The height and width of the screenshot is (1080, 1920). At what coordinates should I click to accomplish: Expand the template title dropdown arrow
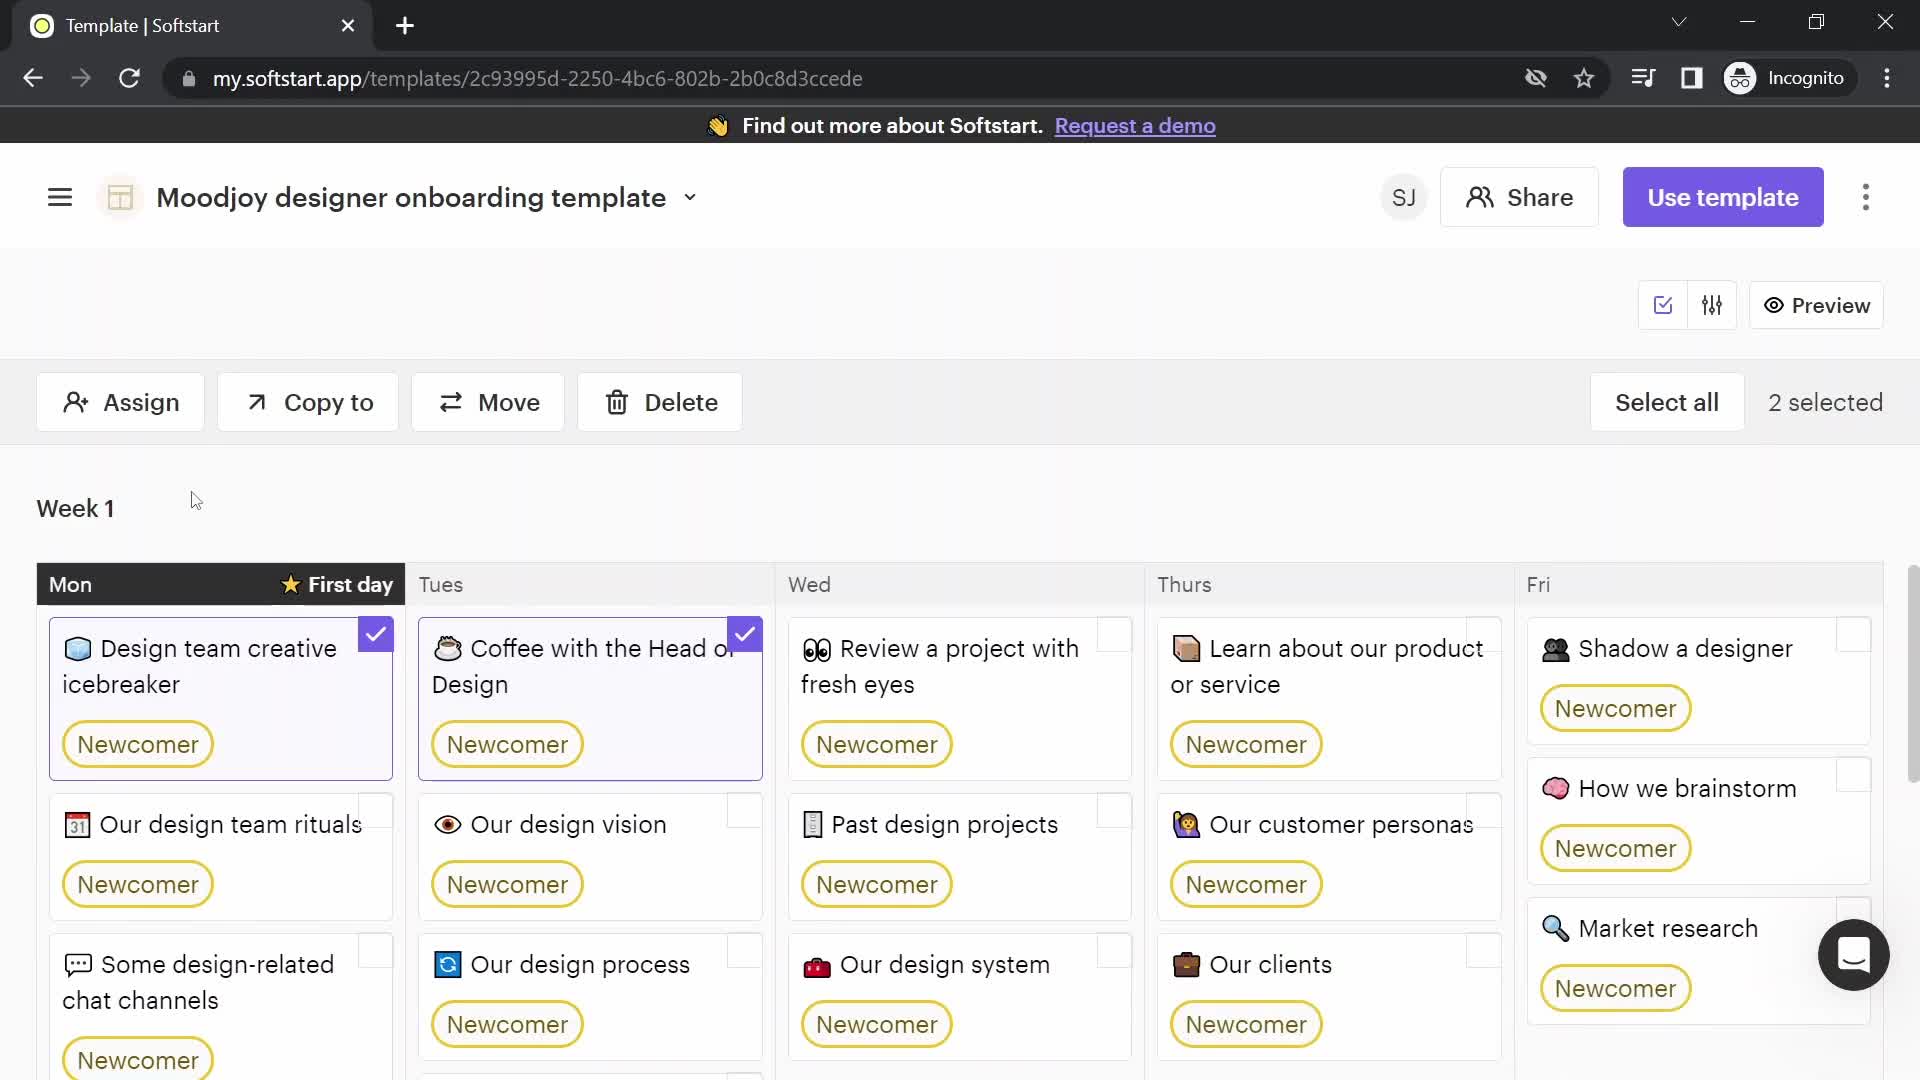690,197
